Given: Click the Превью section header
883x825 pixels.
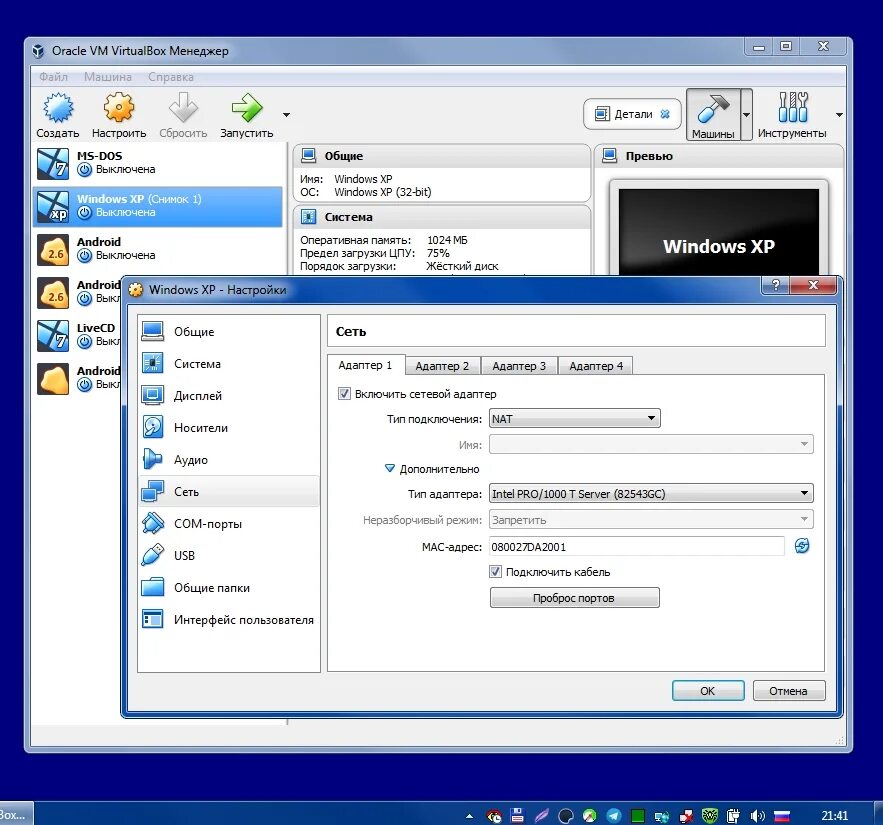Looking at the screenshot, I should coord(719,156).
